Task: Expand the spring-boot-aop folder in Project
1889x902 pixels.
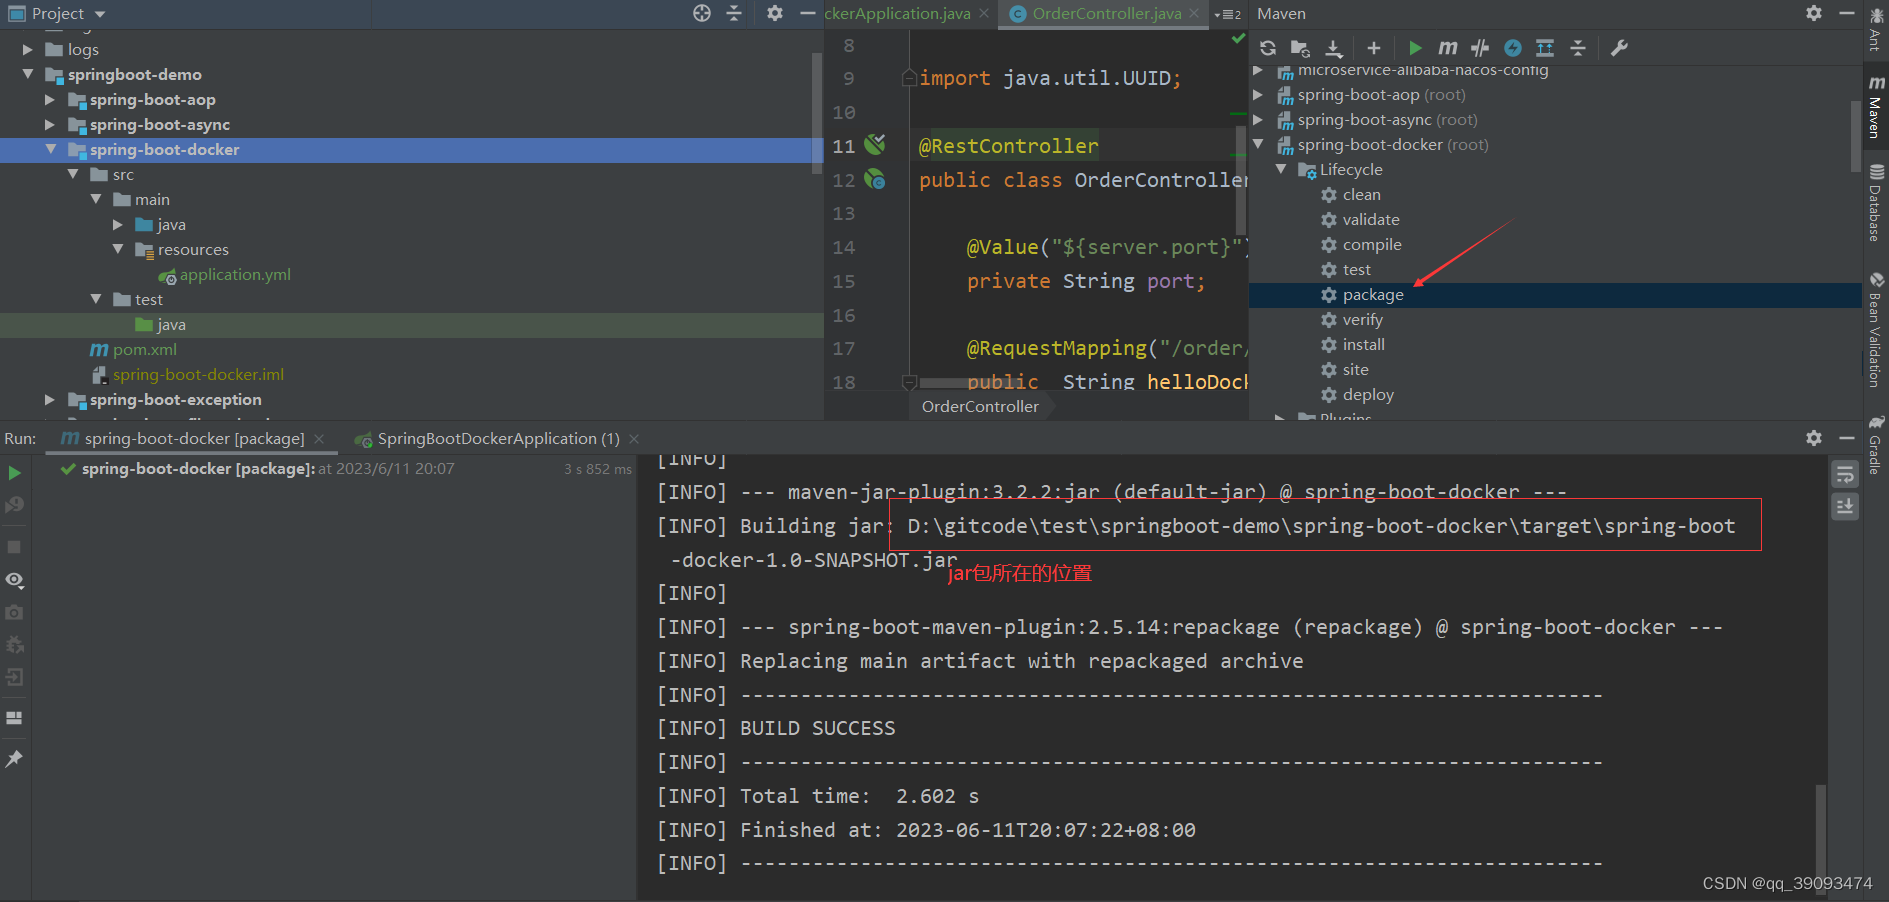Action: (x=50, y=99)
